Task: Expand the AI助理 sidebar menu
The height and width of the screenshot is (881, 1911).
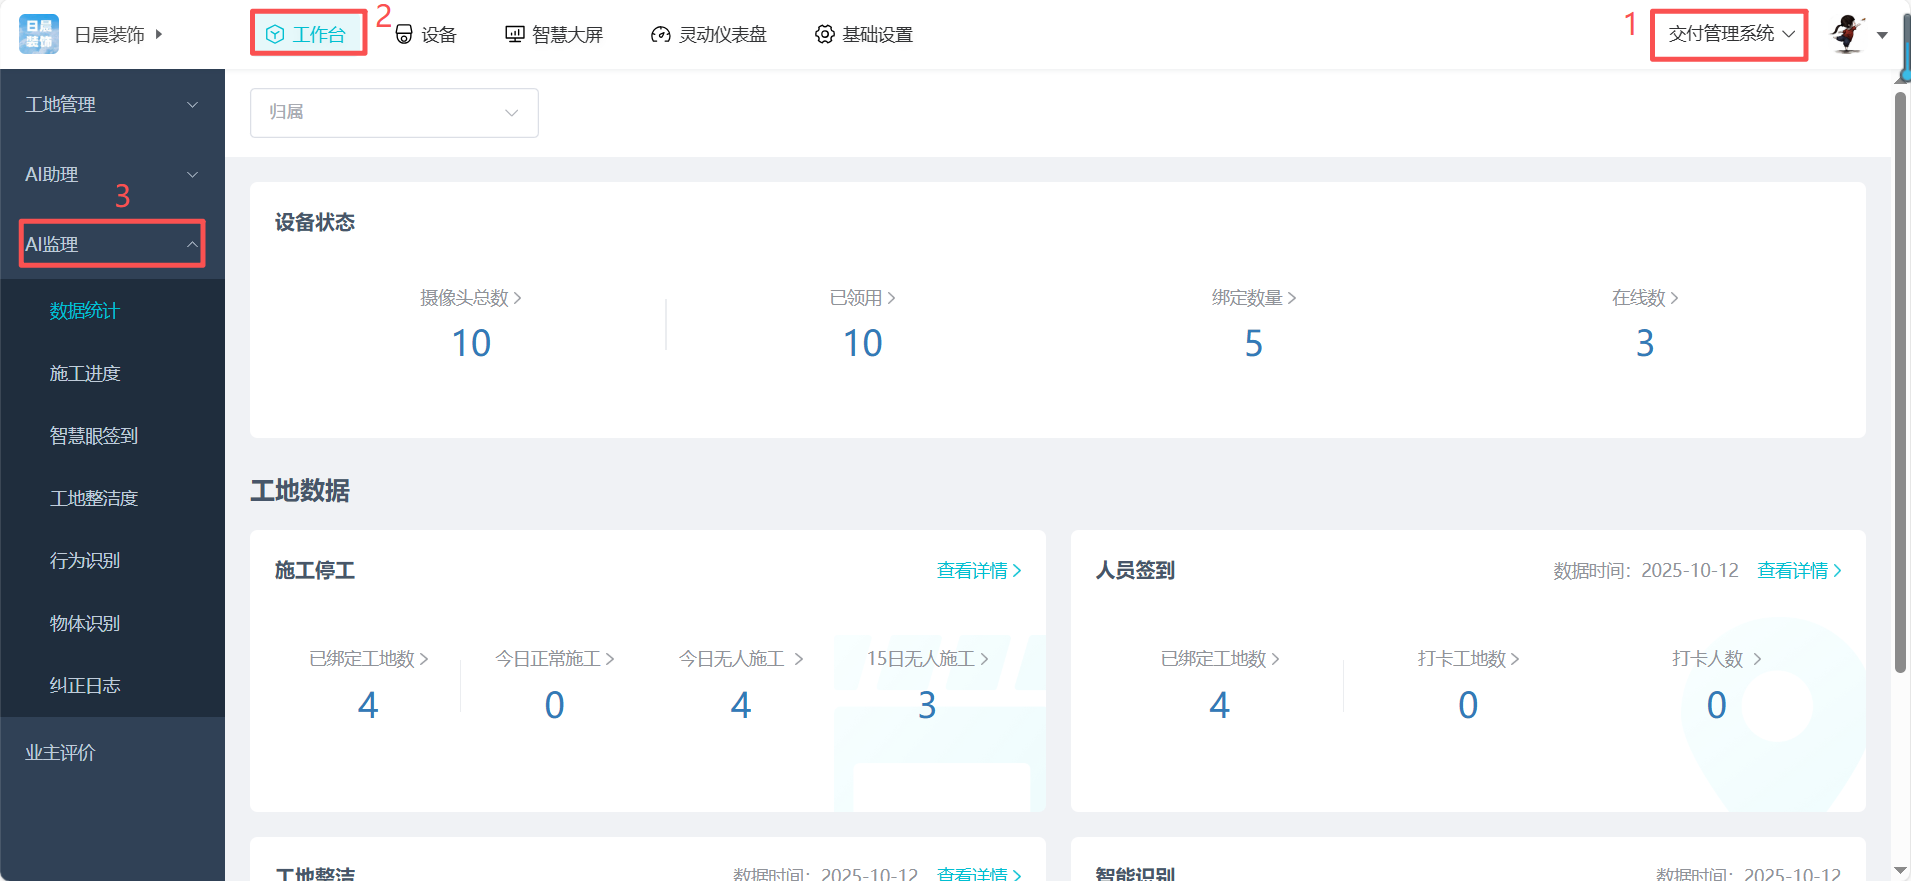Action: pyautogui.click(x=111, y=175)
